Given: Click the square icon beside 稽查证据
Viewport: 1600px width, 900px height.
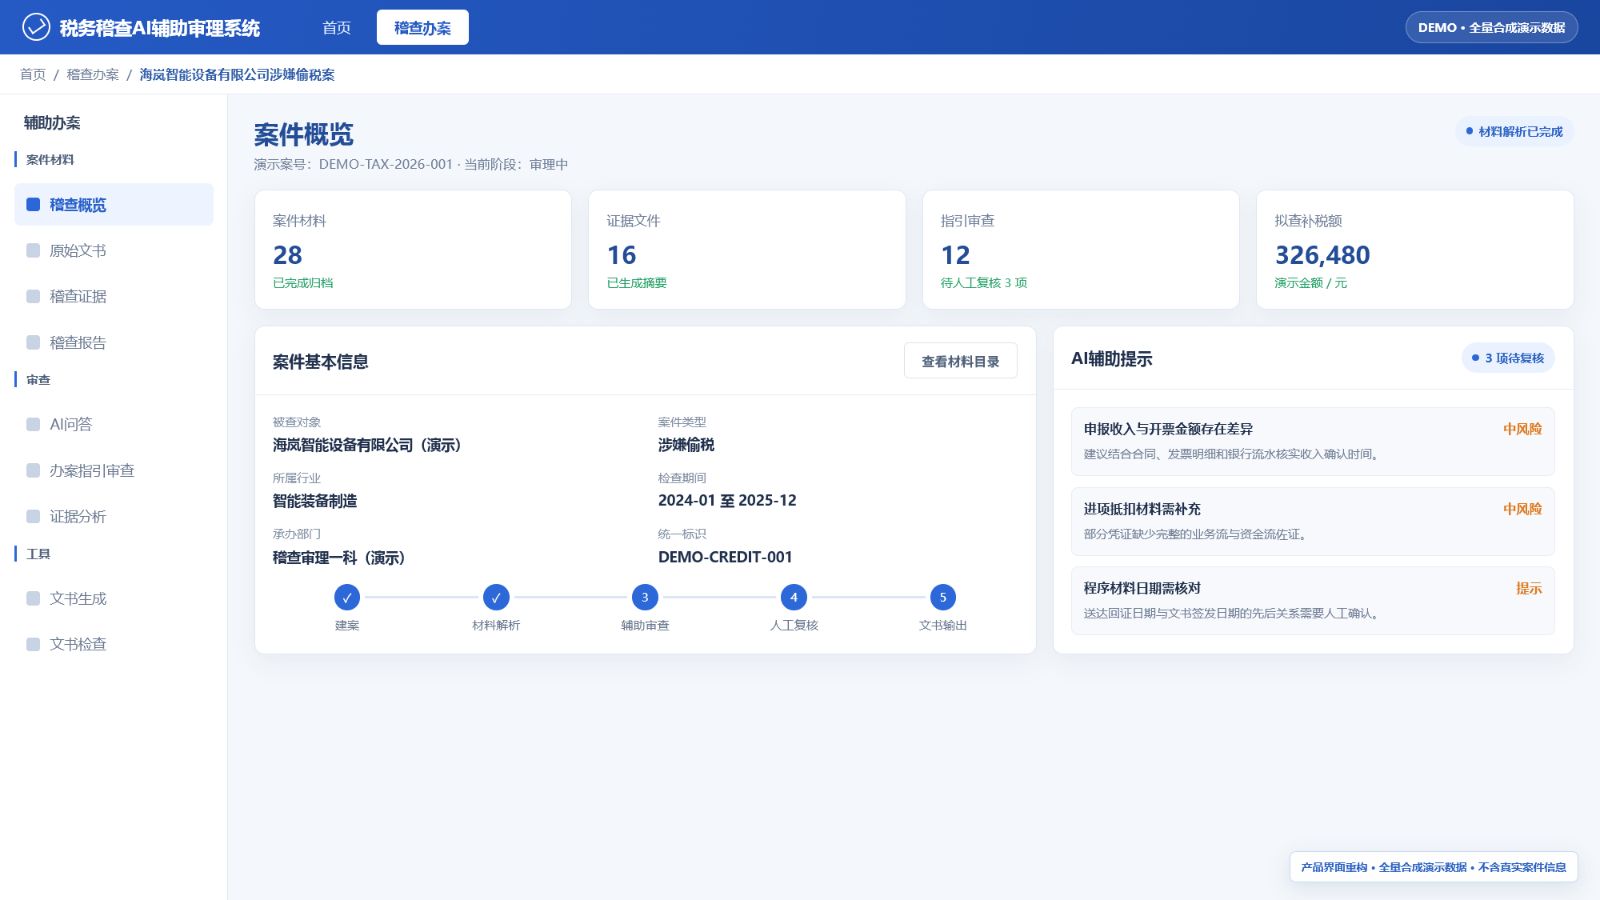Looking at the screenshot, I should click(33, 296).
